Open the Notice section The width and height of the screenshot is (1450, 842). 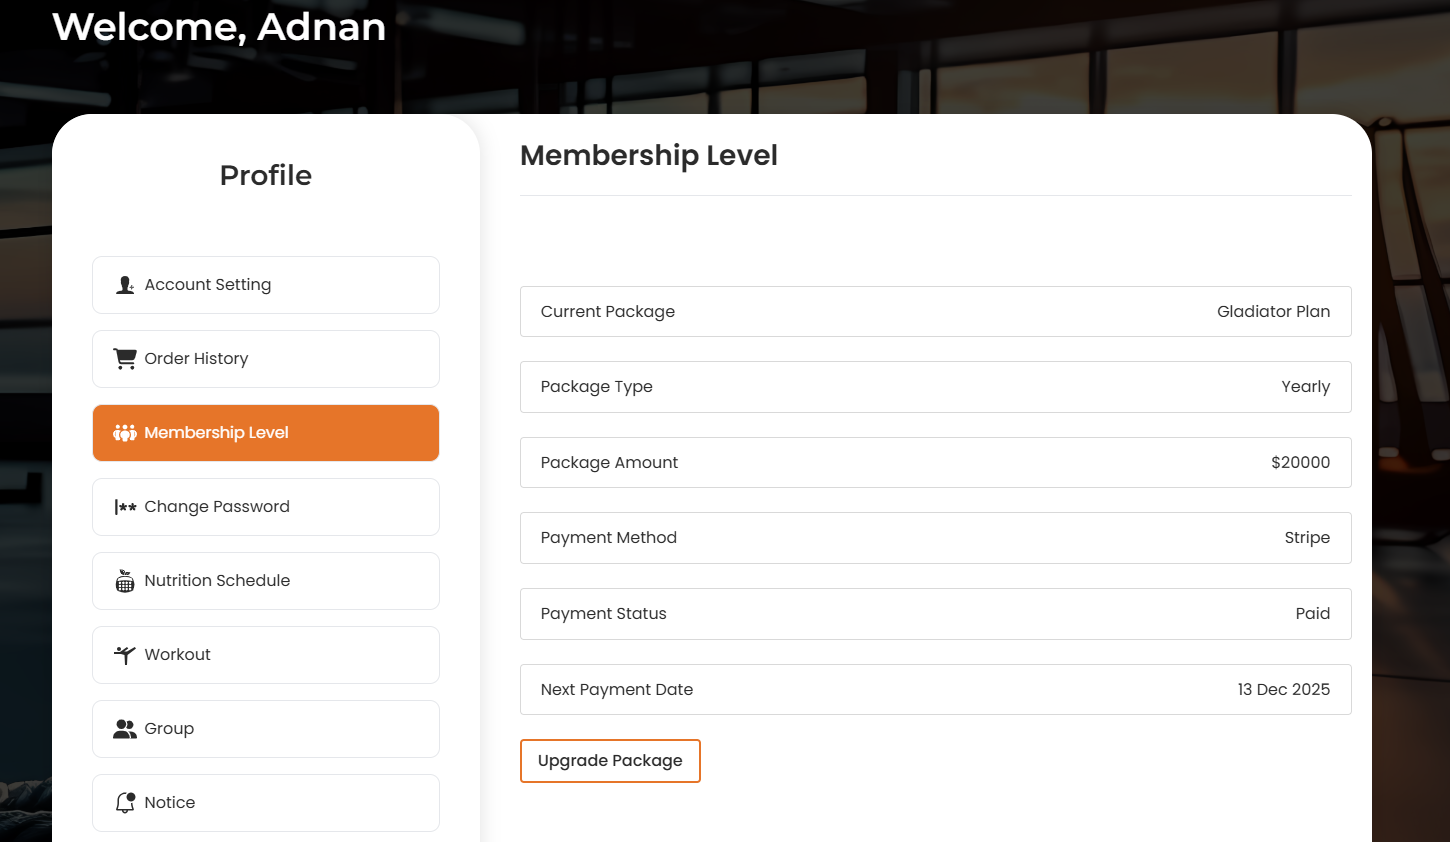265,802
